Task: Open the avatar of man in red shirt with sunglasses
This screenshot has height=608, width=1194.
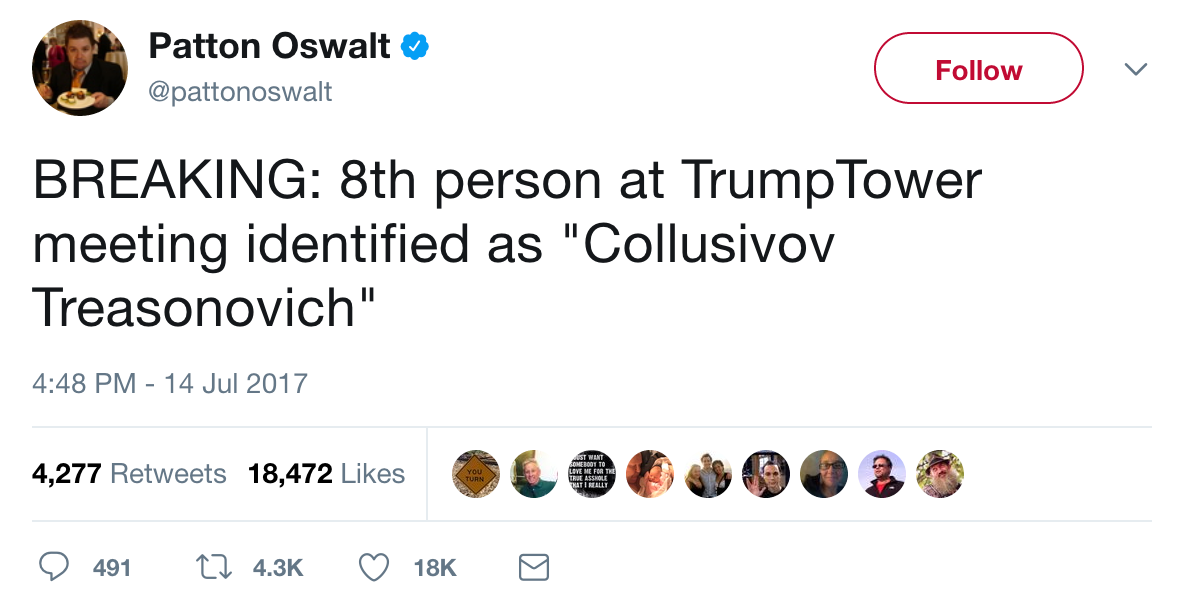Action: (881, 474)
